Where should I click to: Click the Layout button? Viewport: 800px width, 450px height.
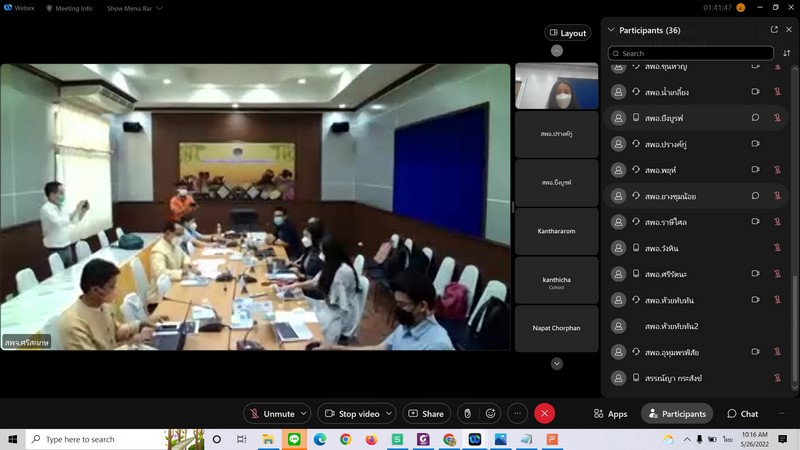pyautogui.click(x=567, y=33)
